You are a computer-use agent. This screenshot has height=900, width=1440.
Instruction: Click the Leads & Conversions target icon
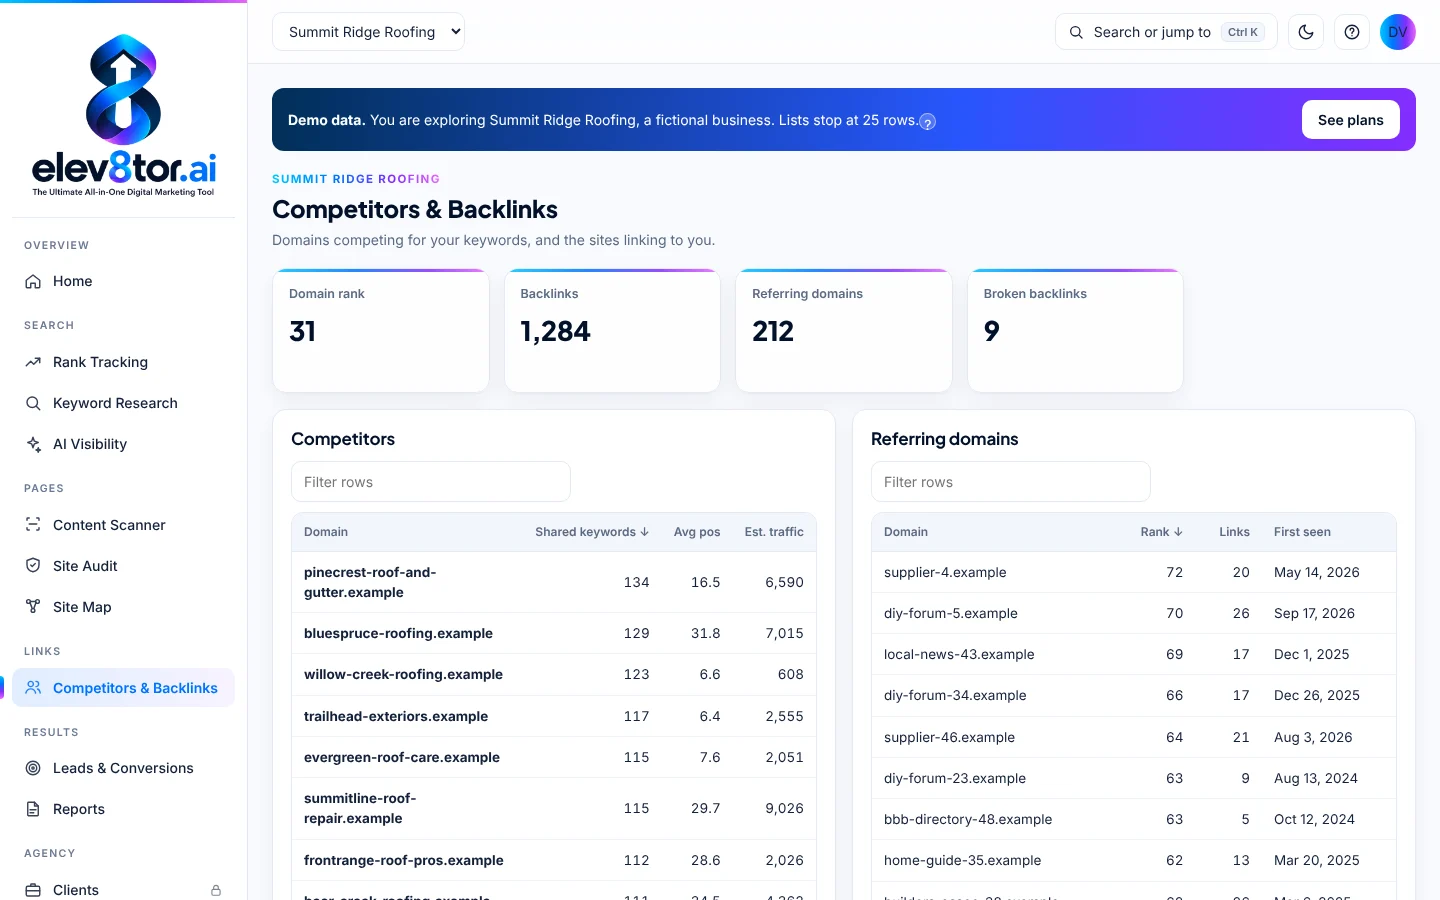tap(33, 768)
